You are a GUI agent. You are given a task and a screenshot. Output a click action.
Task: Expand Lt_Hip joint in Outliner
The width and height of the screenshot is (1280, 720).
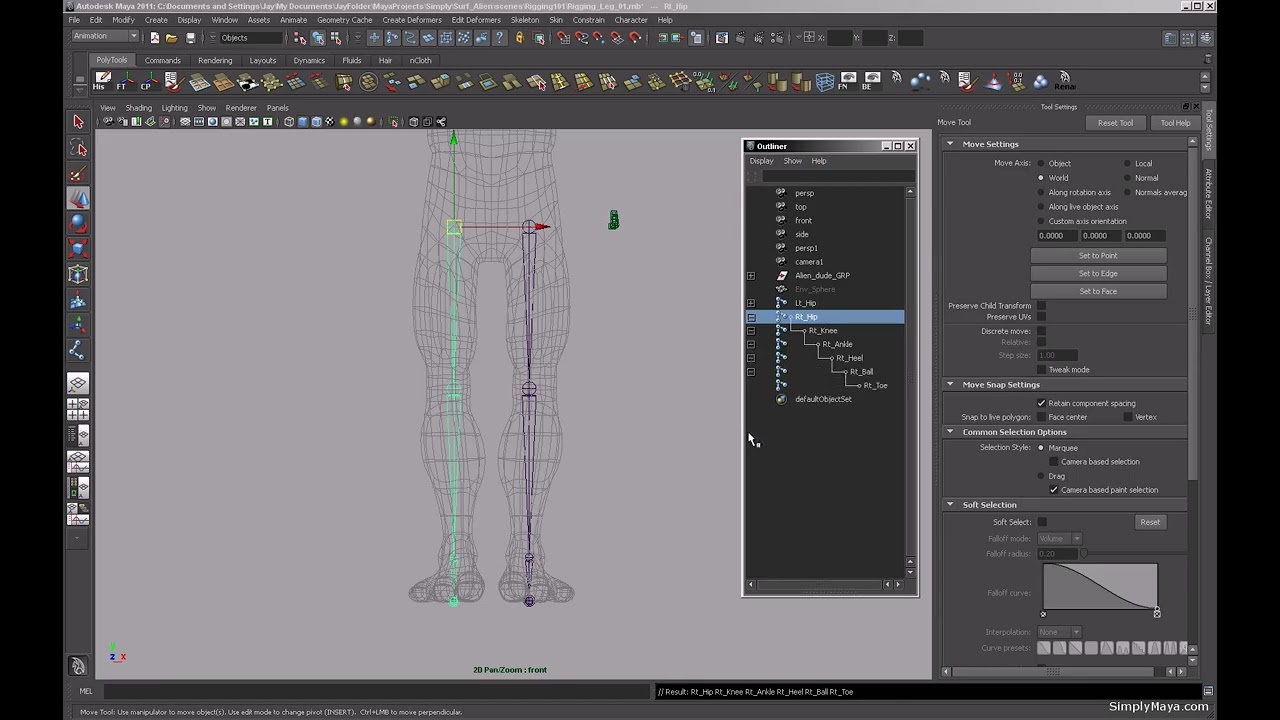751,303
